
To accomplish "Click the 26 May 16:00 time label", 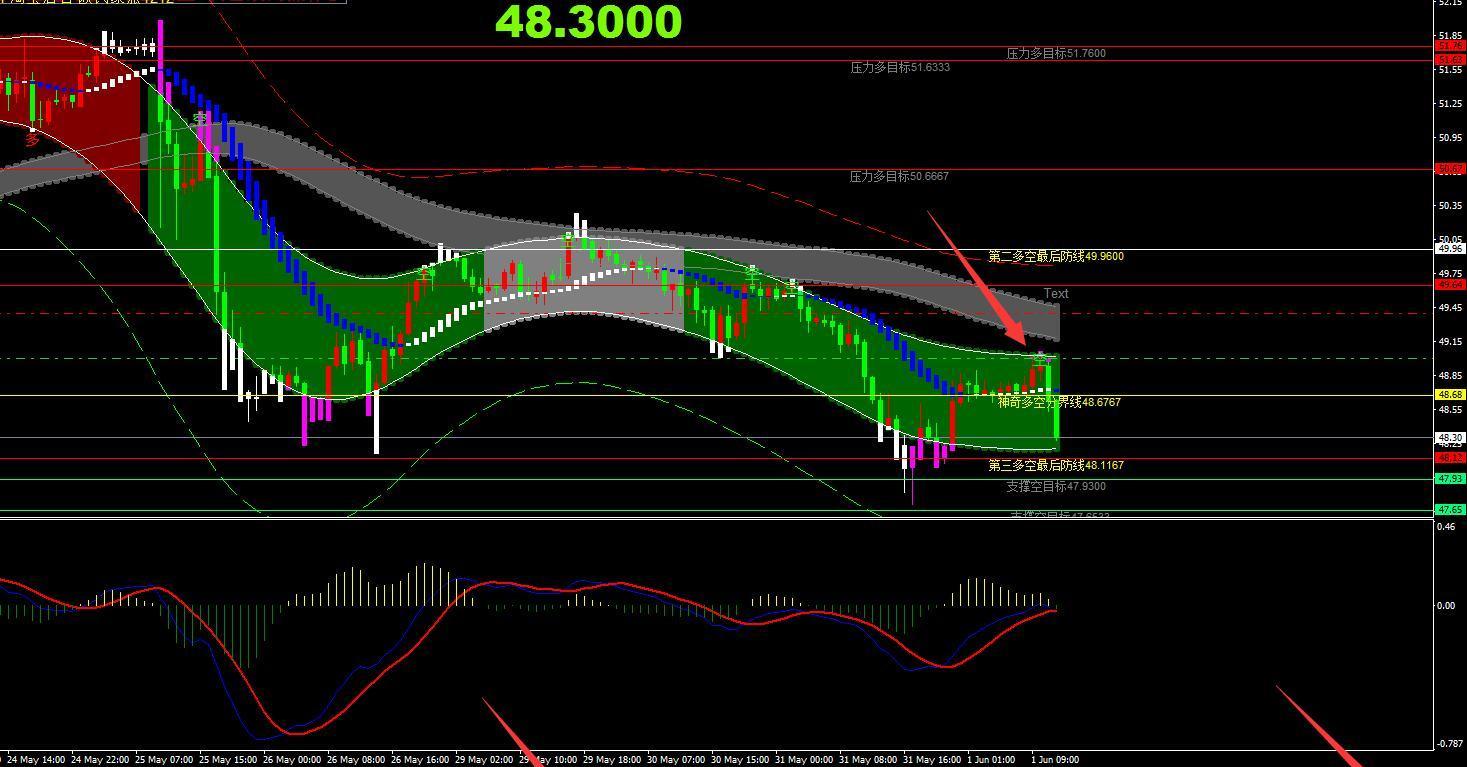I will 421,760.
